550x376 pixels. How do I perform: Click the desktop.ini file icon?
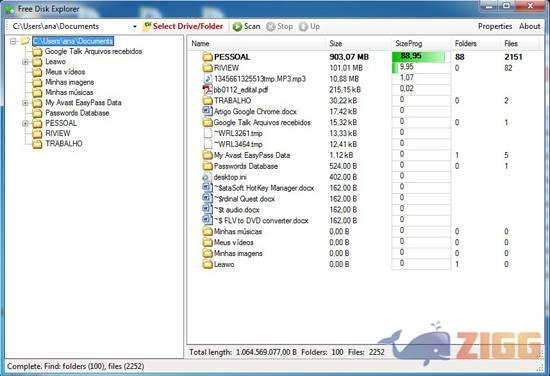pos(207,177)
